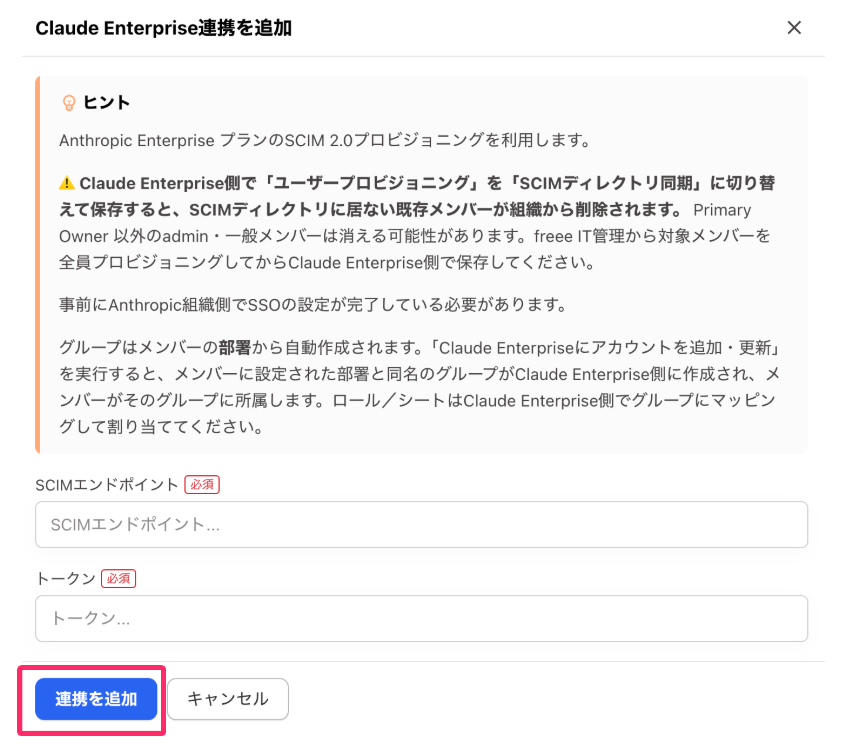Image resolution: width=844 pixels, height=754 pixels.
Task: Click the bold word 部署 in the hint
Action: pos(235,348)
